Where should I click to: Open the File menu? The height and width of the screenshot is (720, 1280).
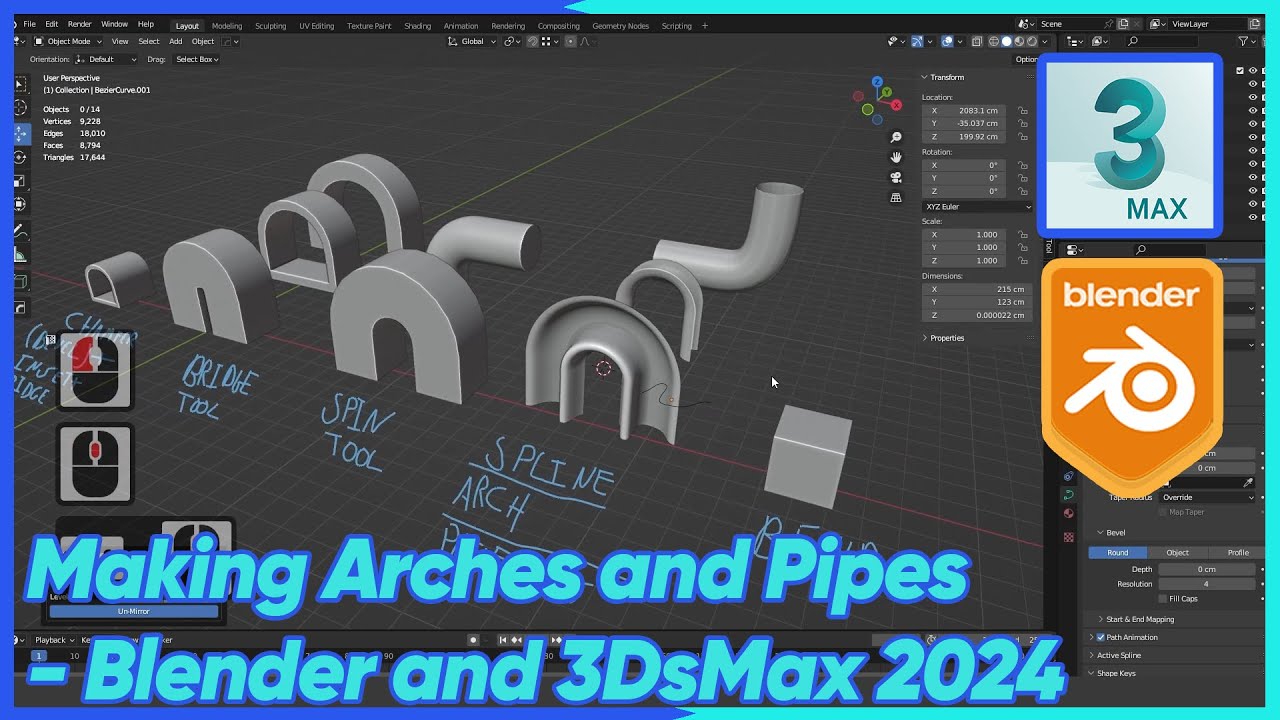29,24
